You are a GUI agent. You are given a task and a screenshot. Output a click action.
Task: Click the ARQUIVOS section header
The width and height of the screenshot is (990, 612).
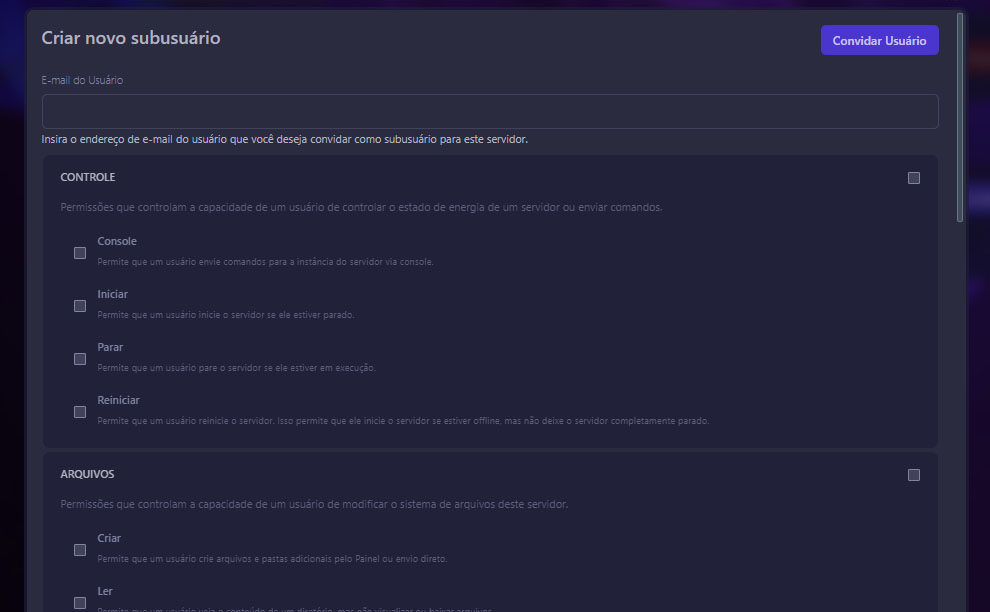pyautogui.click(x=87, y=474)
